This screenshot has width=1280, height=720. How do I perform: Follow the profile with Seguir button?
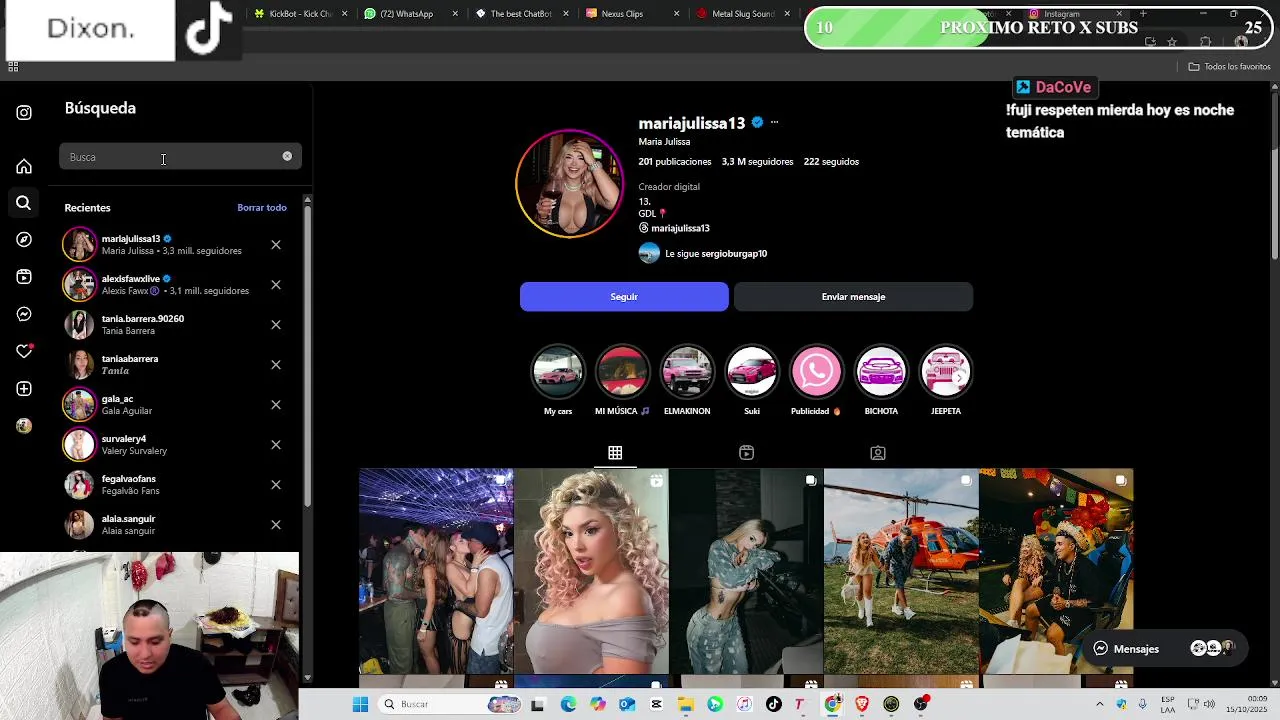click(624, 297)
